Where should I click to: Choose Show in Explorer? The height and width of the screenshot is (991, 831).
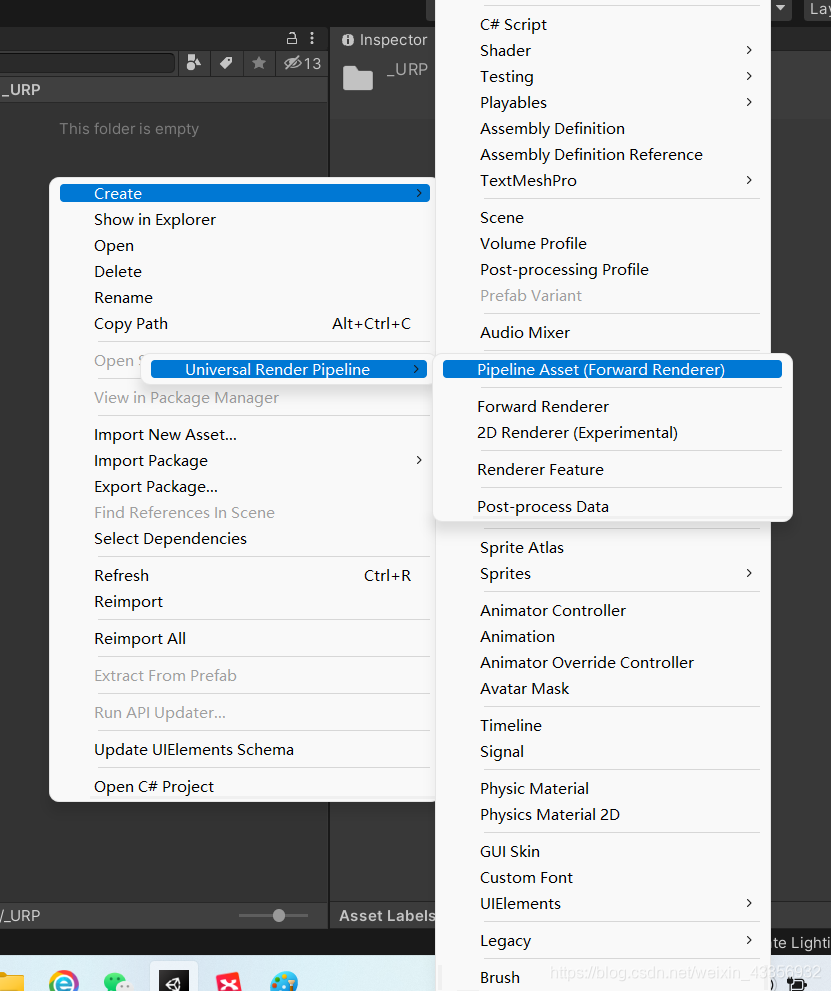[x=245, y=219]
